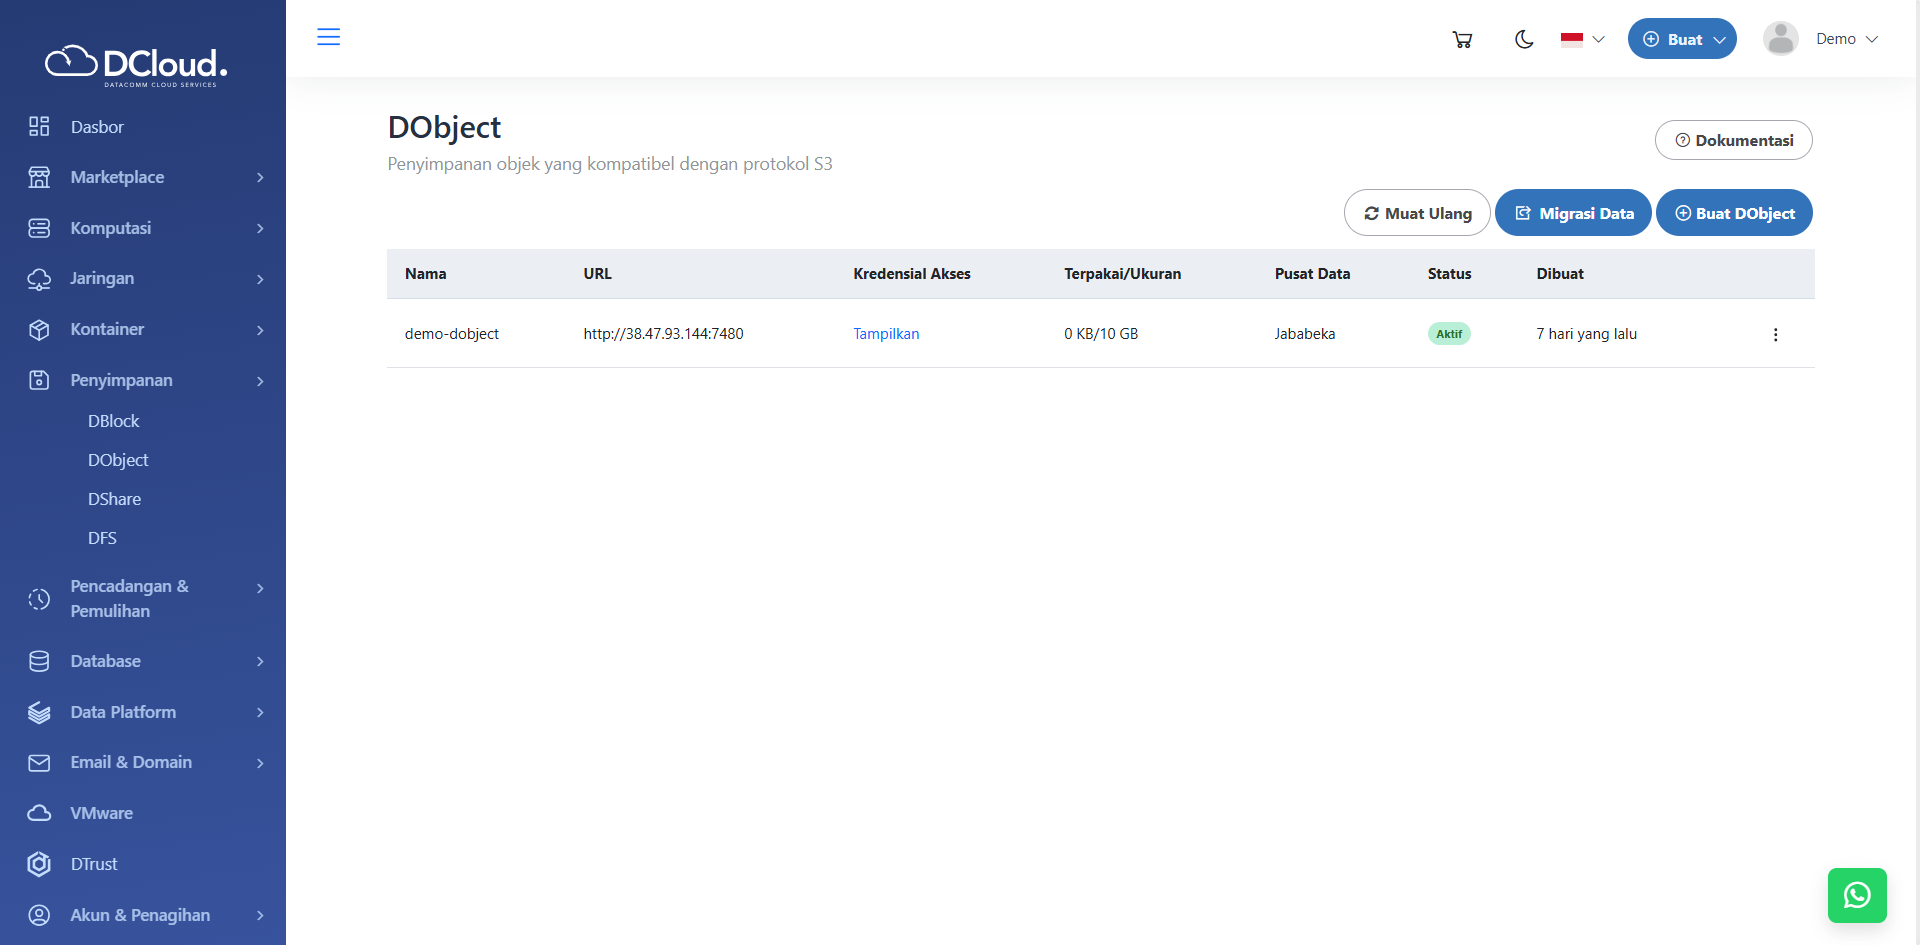Open the Demo user account menu
The image size is (1920, 945).
pos(1821,40)
